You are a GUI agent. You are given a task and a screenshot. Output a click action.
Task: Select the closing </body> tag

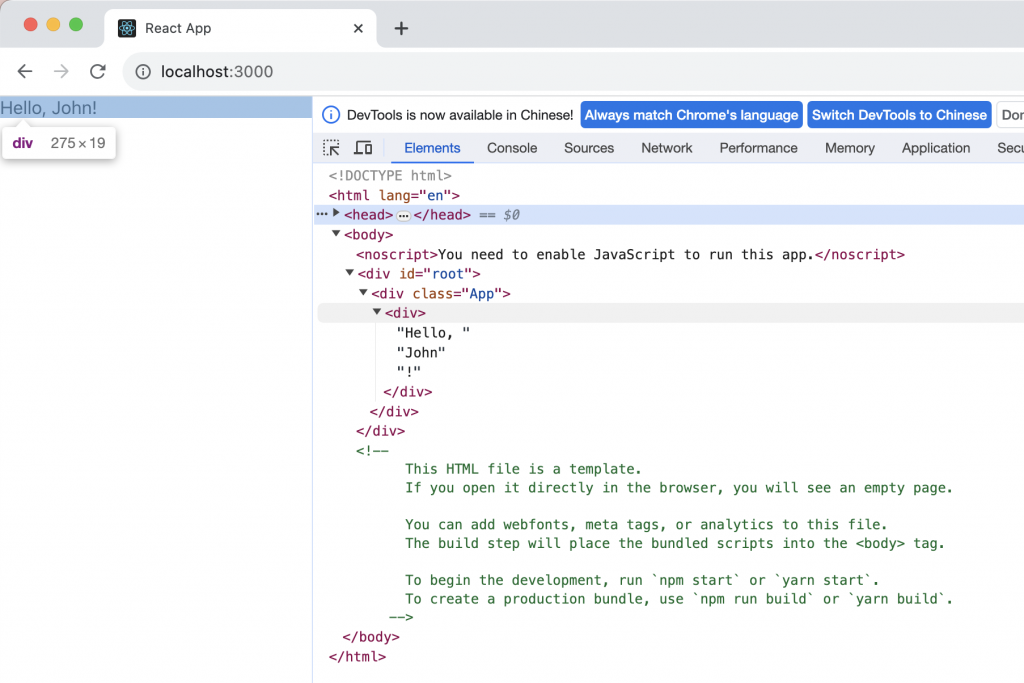pyautogui.click(x=371, y=637)
